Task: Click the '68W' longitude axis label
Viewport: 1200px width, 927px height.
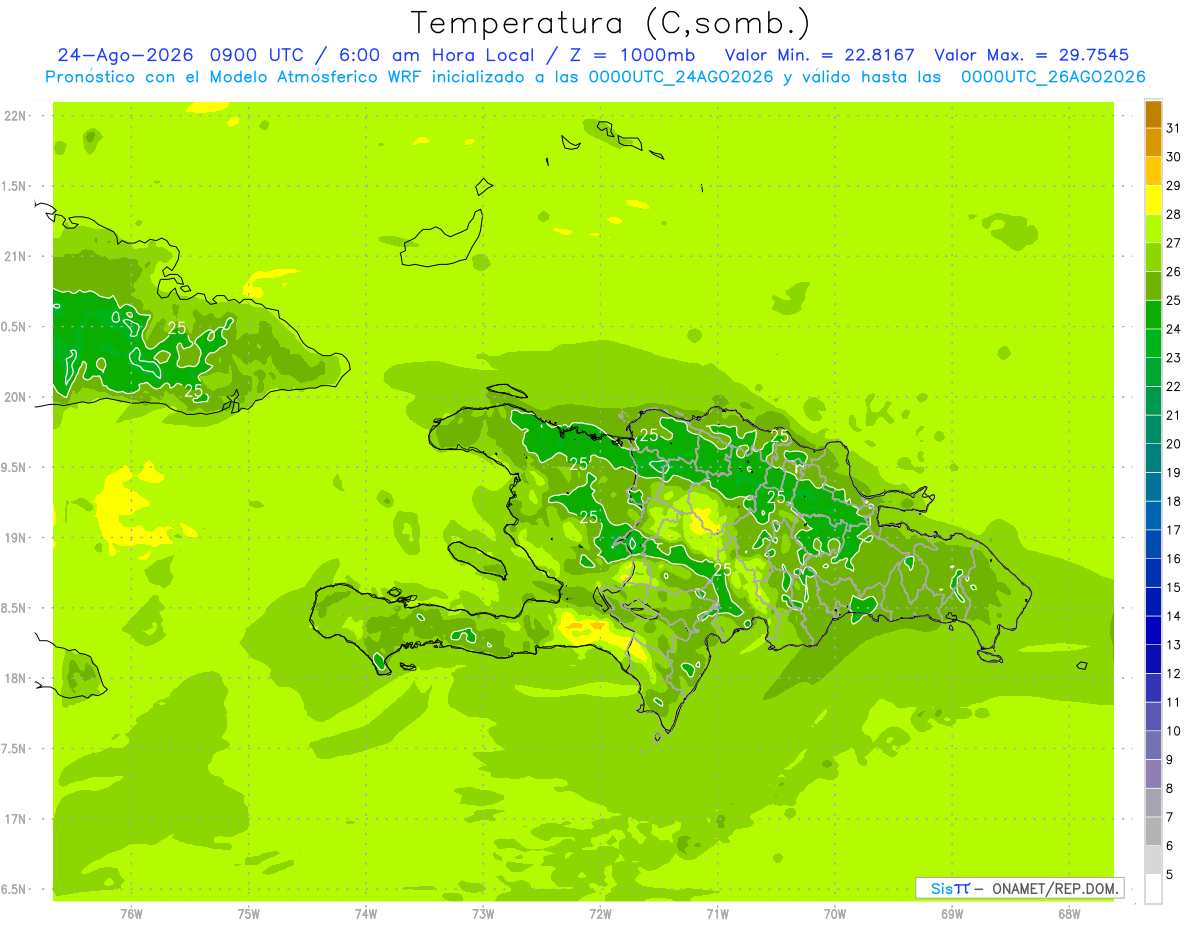Action: 1069,914
